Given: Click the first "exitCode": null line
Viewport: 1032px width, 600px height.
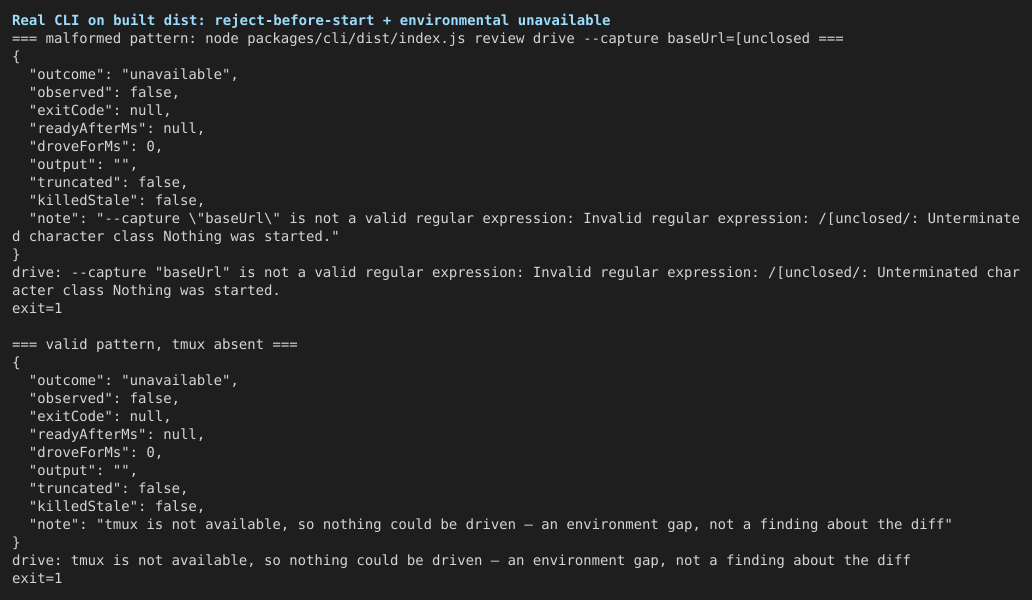Looking at the screenshot, I should point(100,111).
